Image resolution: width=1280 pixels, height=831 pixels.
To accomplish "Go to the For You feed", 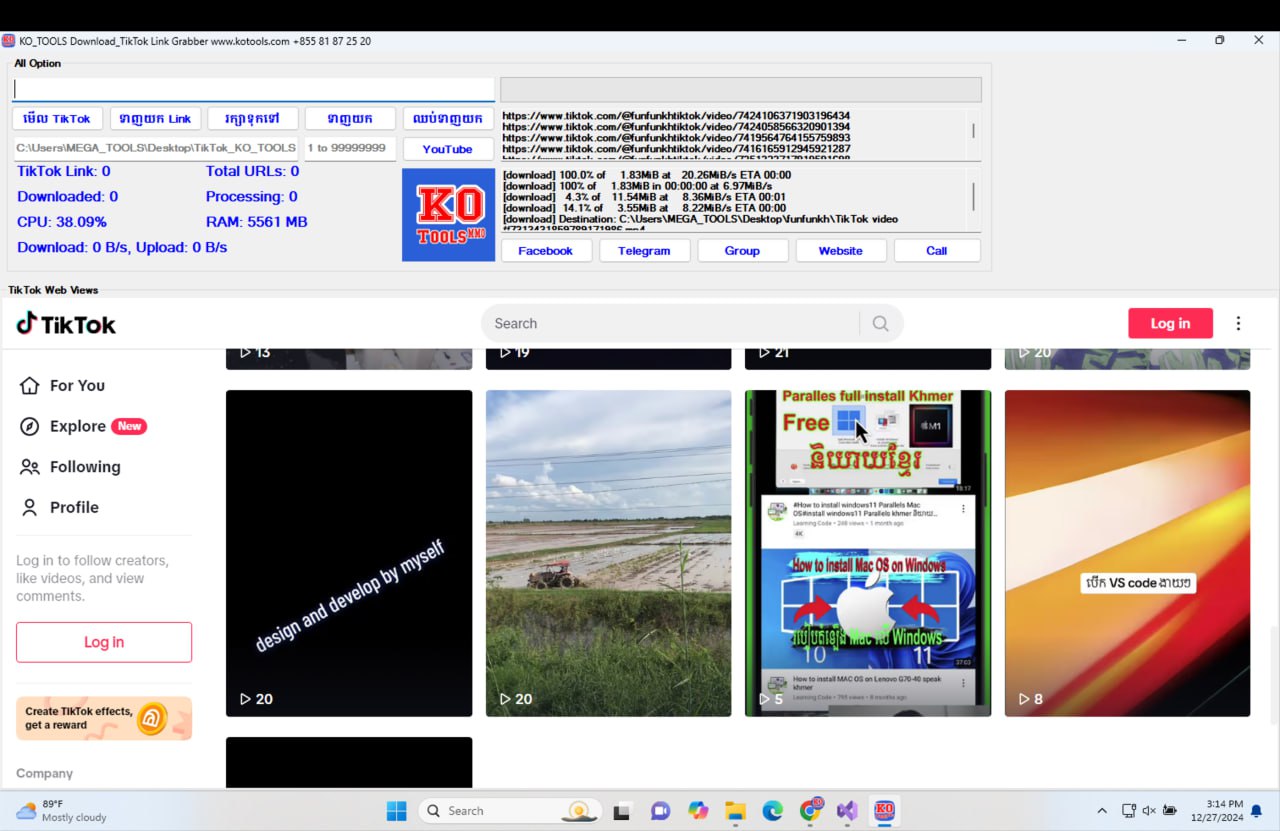I will pos(77,386).
